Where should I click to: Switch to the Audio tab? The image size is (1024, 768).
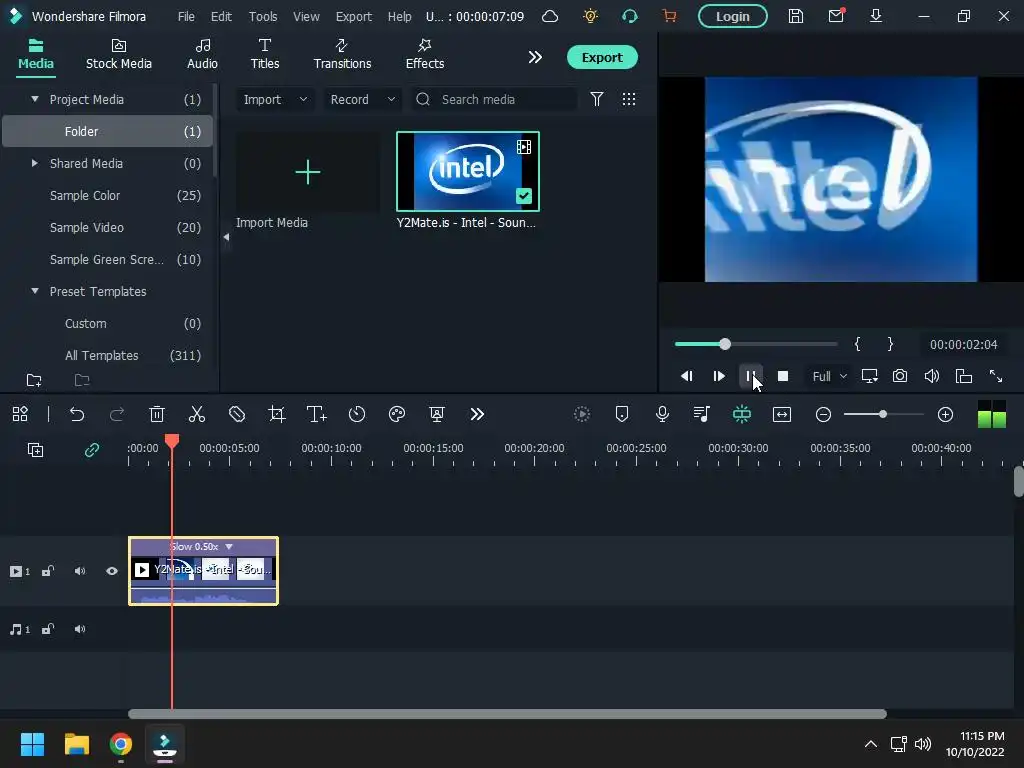point(202,54)
